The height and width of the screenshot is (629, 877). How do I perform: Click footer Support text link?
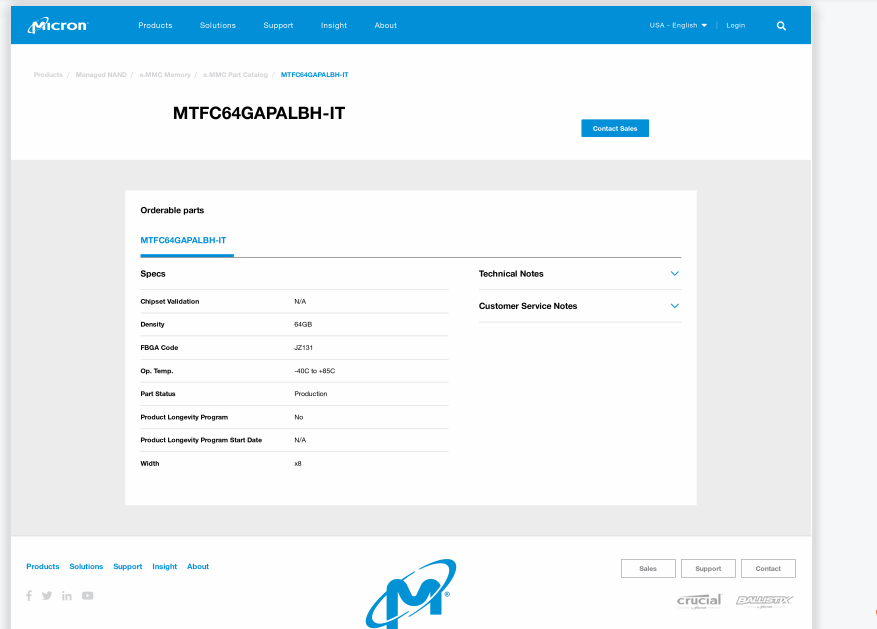[128, 566]
